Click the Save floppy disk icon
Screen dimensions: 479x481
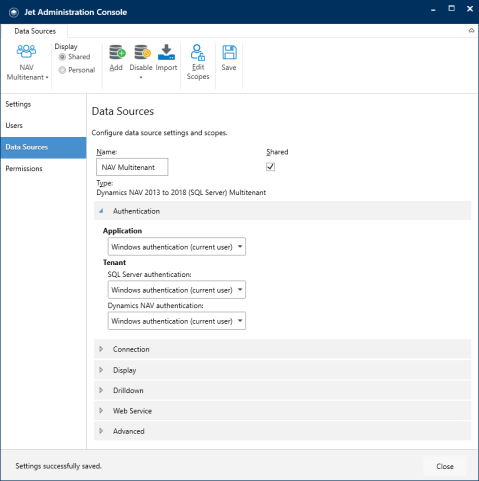(x=229, y=53)
